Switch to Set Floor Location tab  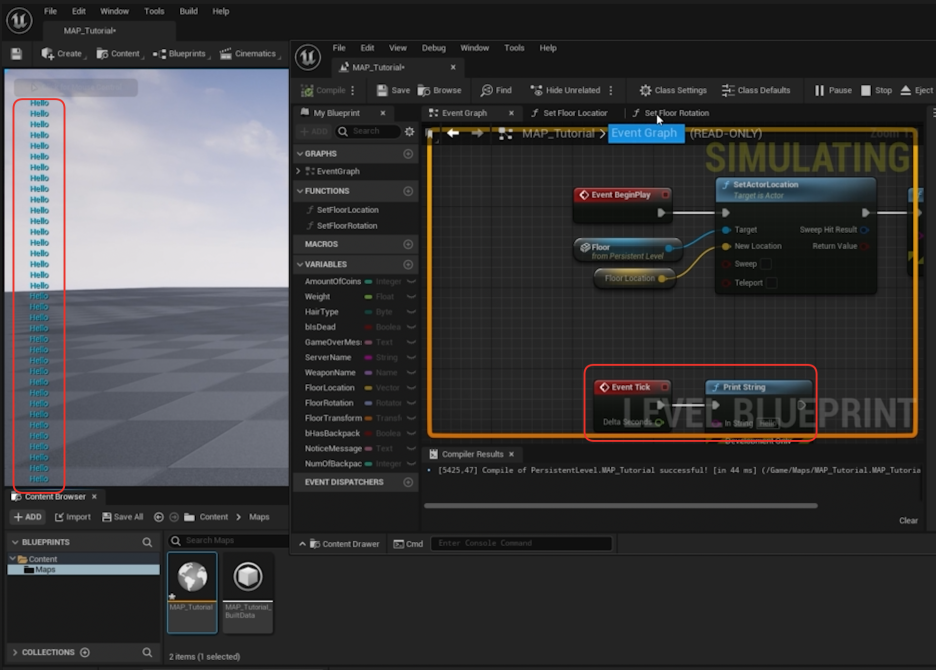569,113
